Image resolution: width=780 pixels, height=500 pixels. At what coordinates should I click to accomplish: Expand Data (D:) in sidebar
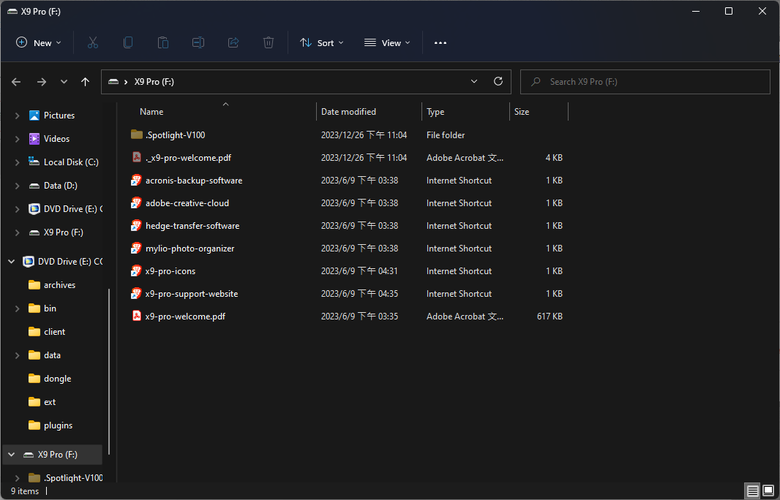pos(17,186)
